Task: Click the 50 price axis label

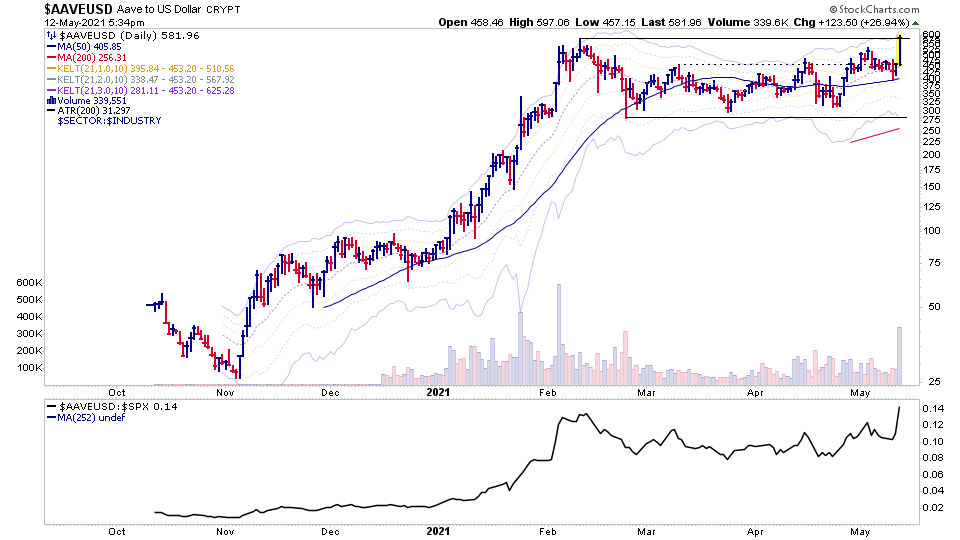Action: pyautogui.click(x=934, y=307)
